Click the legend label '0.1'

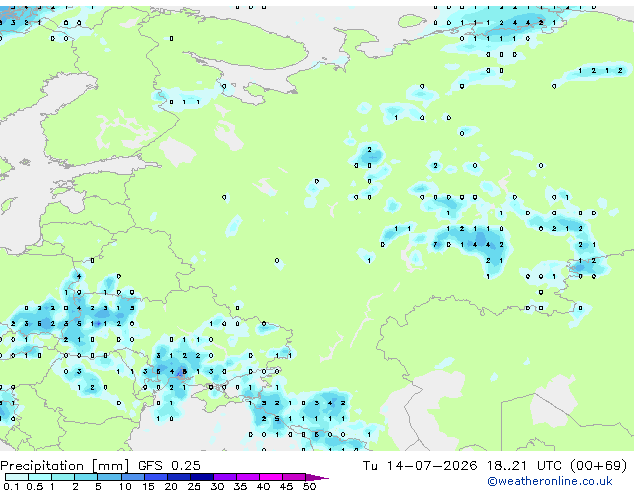click(x=11, y=486)
